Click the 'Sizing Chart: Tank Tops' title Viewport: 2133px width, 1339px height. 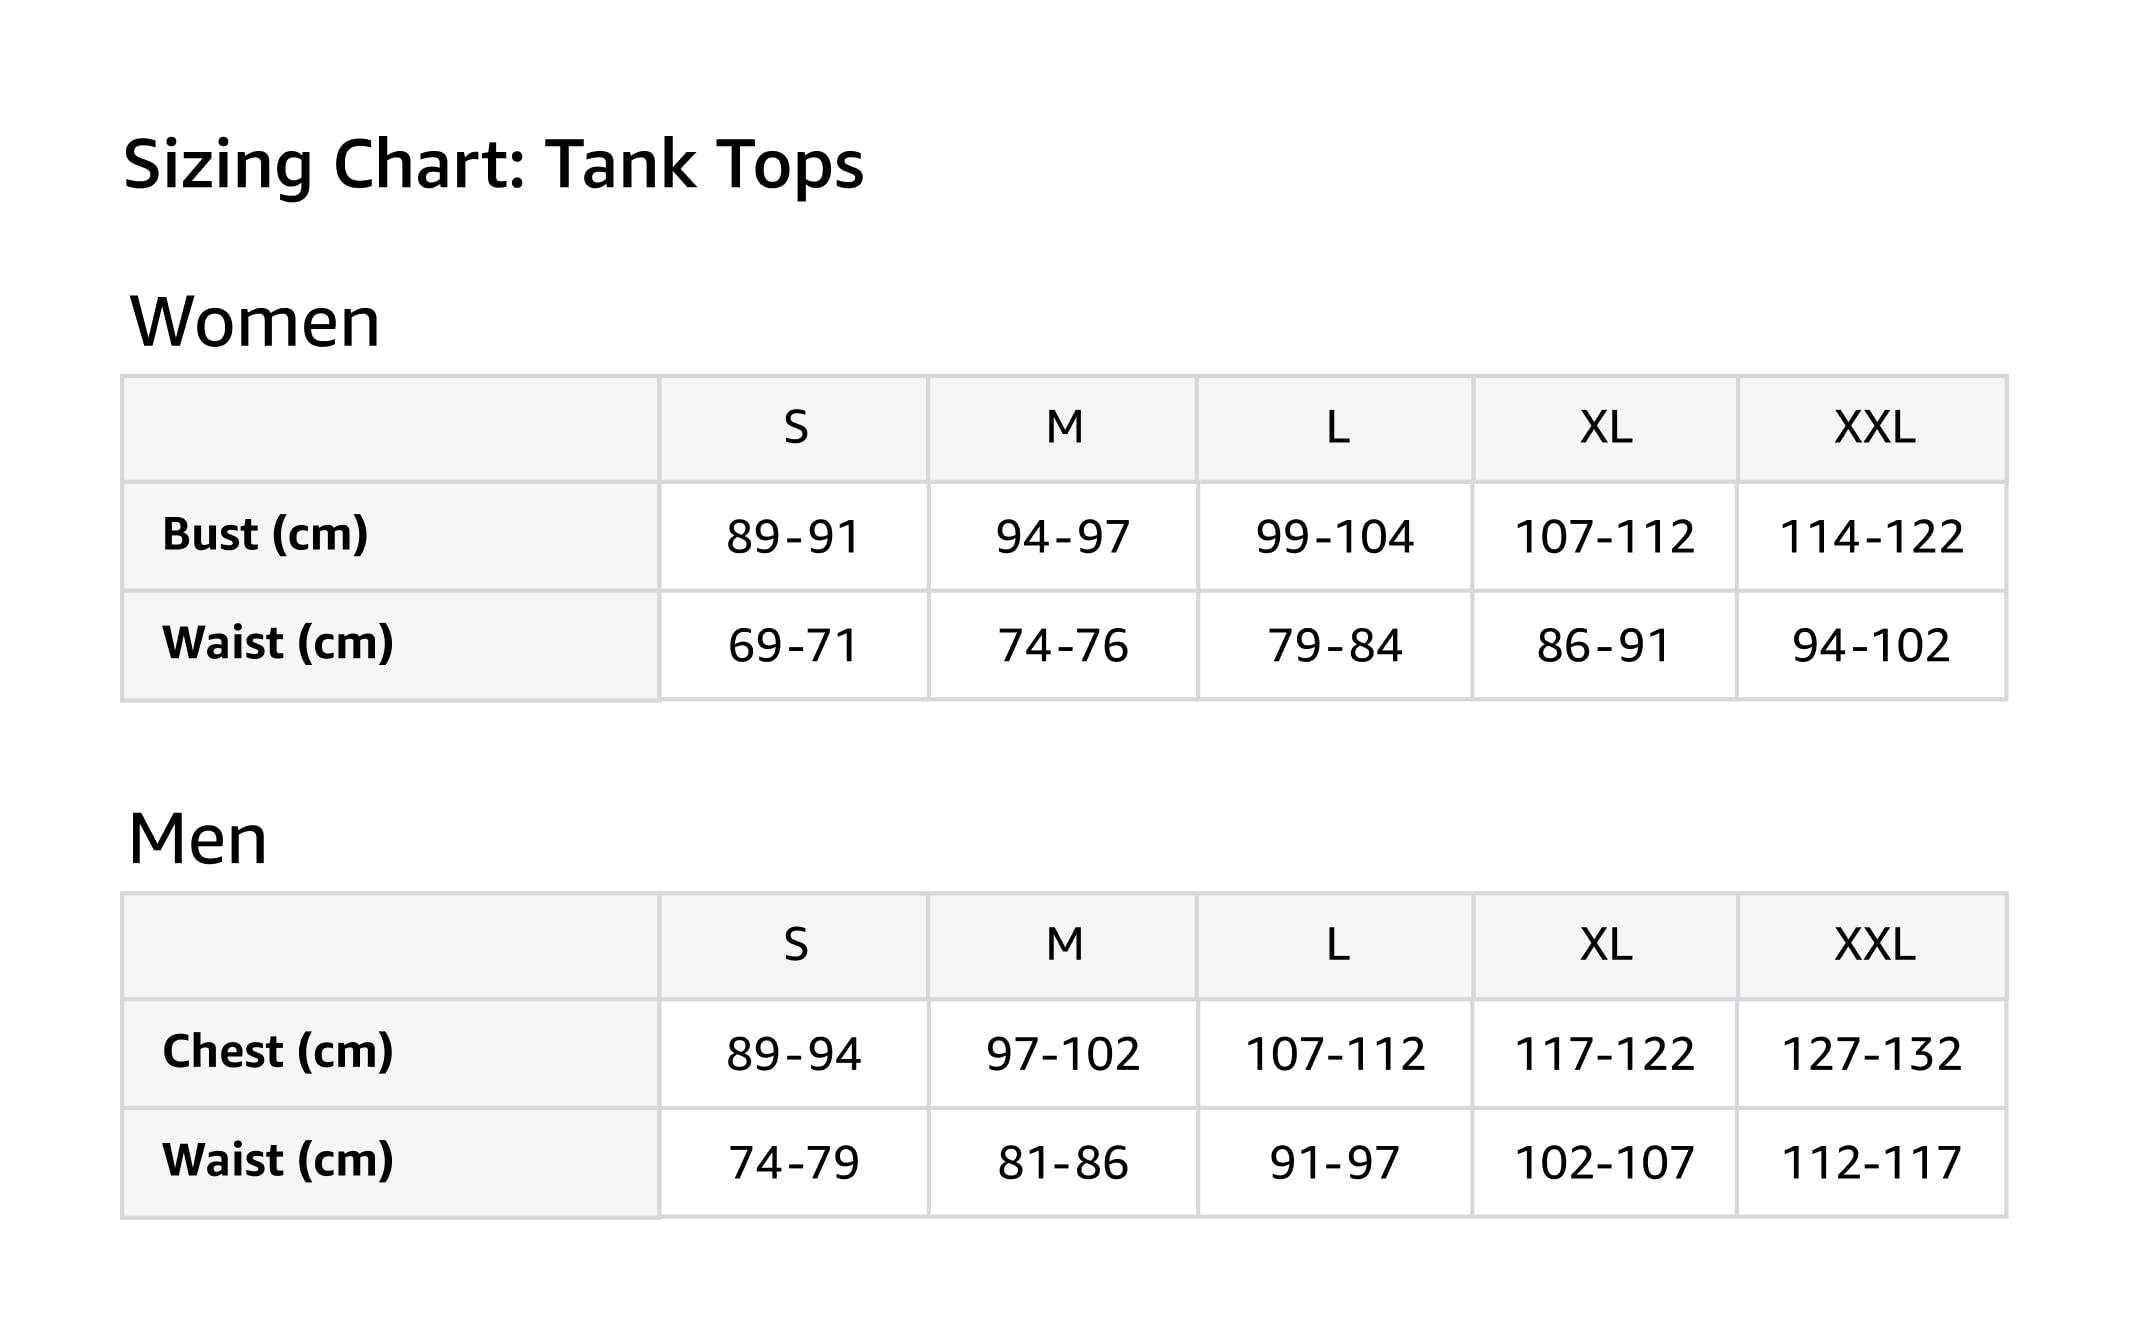[493, 164]
